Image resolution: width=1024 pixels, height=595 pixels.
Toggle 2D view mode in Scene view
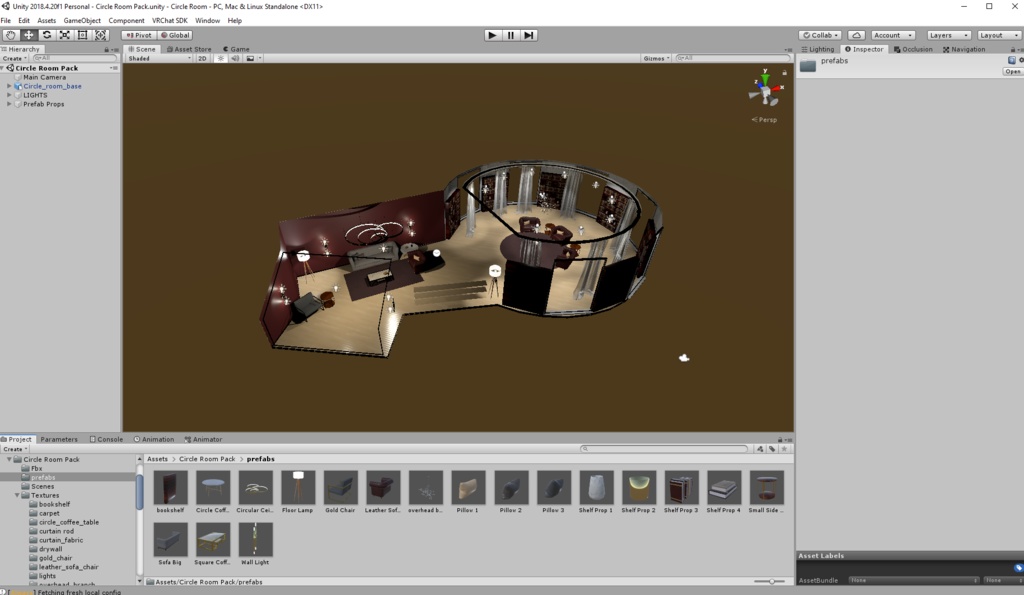point(201,57)
